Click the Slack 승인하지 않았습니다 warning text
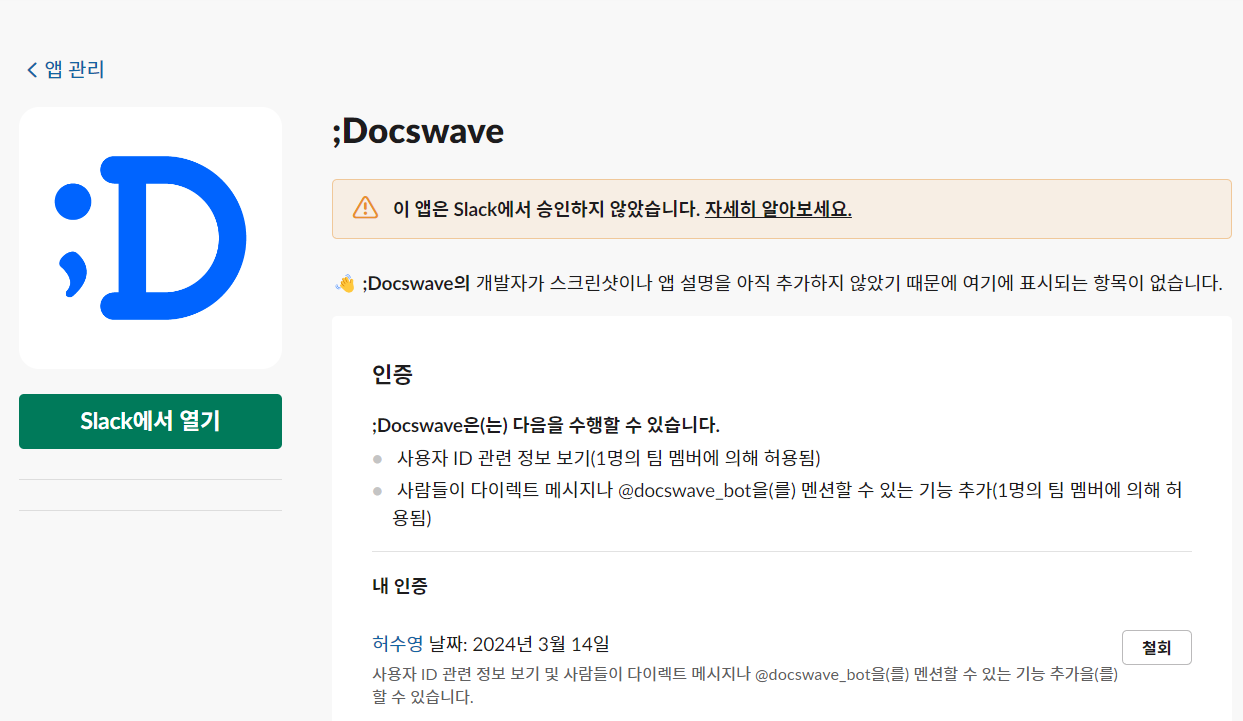The image size is (1243, 721). point(545,209)
